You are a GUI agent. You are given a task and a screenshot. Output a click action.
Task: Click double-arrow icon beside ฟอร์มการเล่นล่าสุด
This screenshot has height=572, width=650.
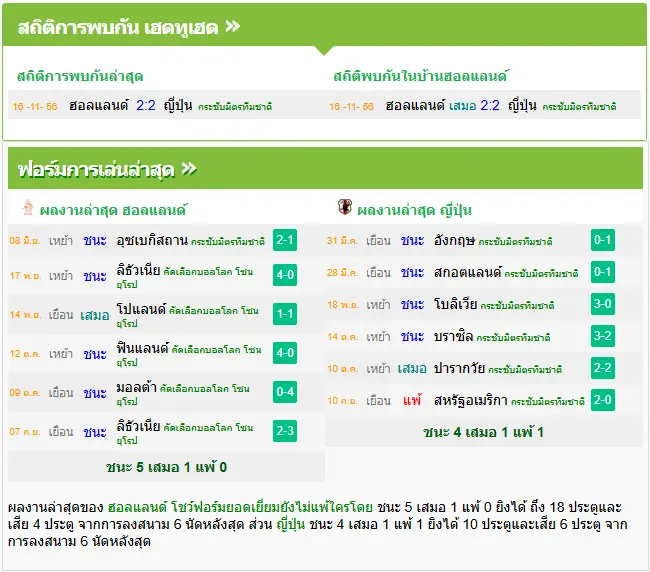pyautogui.click(x=189, y=169)
